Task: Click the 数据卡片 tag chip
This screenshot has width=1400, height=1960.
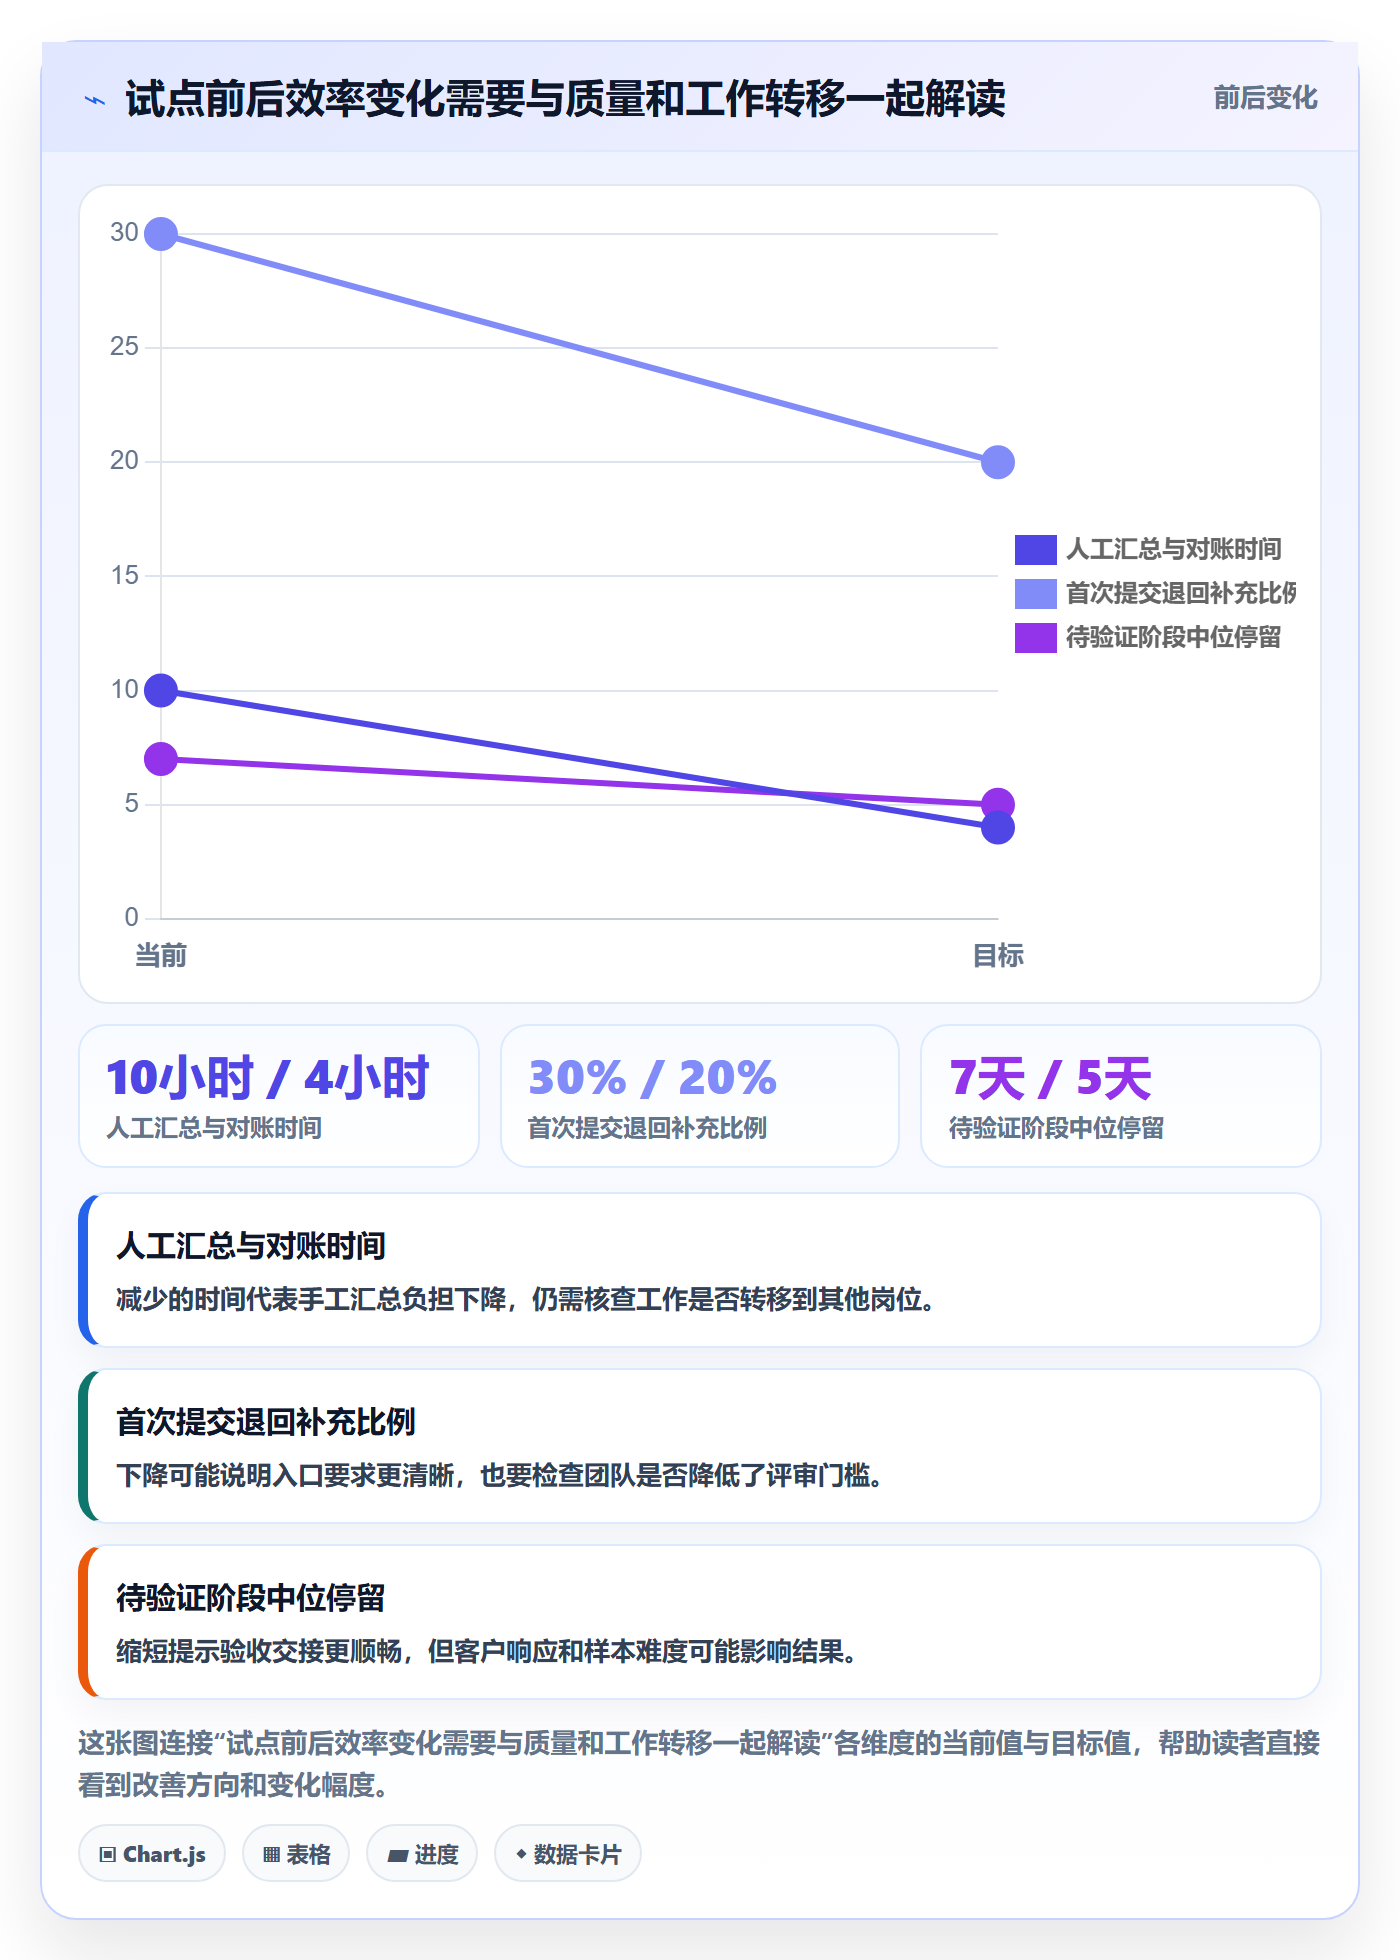Action: point(568,1854)
